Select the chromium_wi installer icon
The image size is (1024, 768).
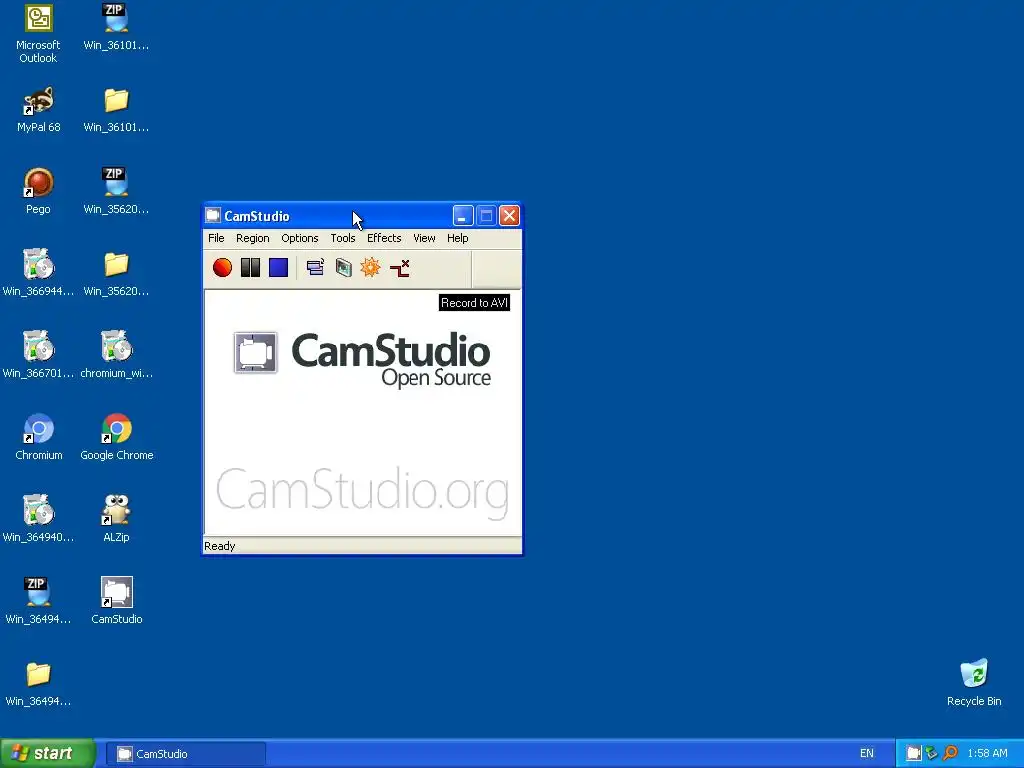(x=116, y=356)
